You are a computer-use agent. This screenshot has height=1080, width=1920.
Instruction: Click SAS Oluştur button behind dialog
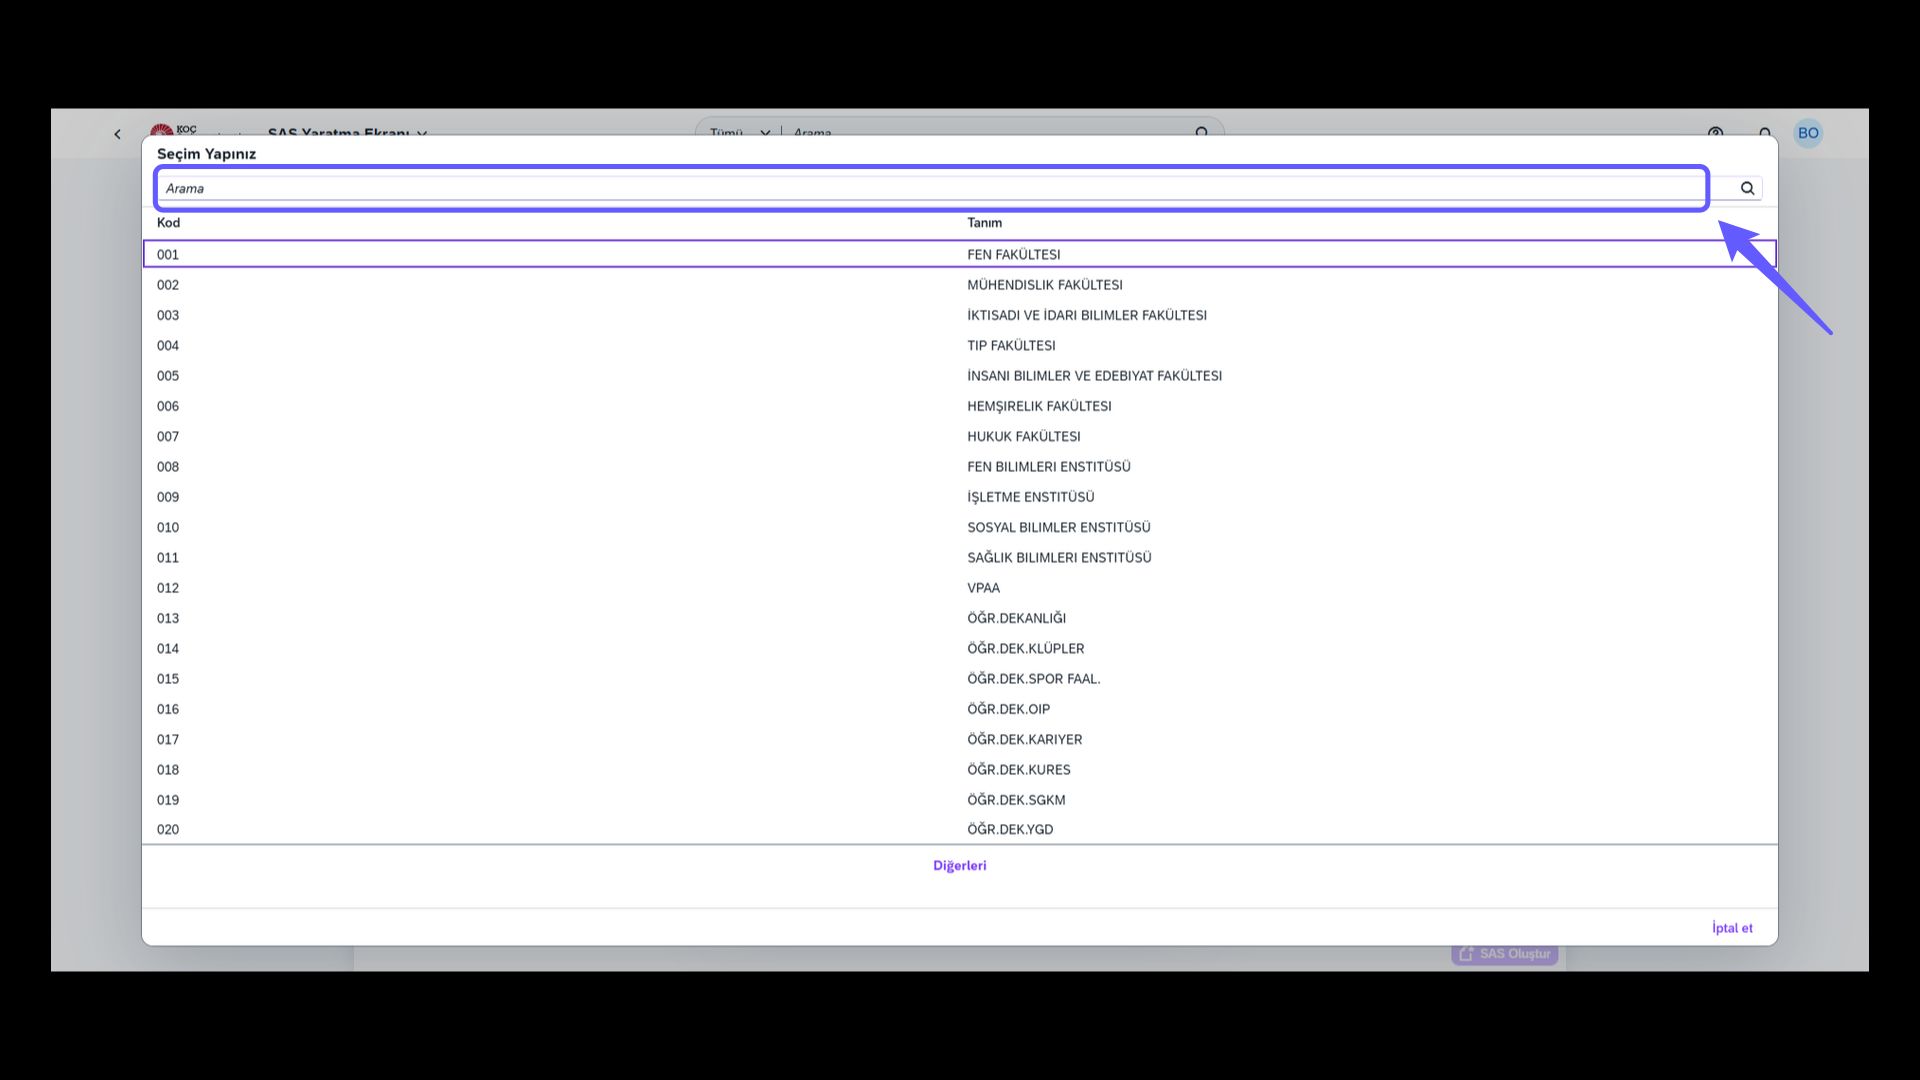tap(1505, 954)
